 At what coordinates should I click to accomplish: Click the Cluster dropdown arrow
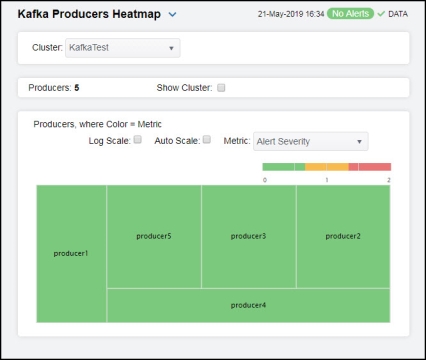click(x=171, y=48)
